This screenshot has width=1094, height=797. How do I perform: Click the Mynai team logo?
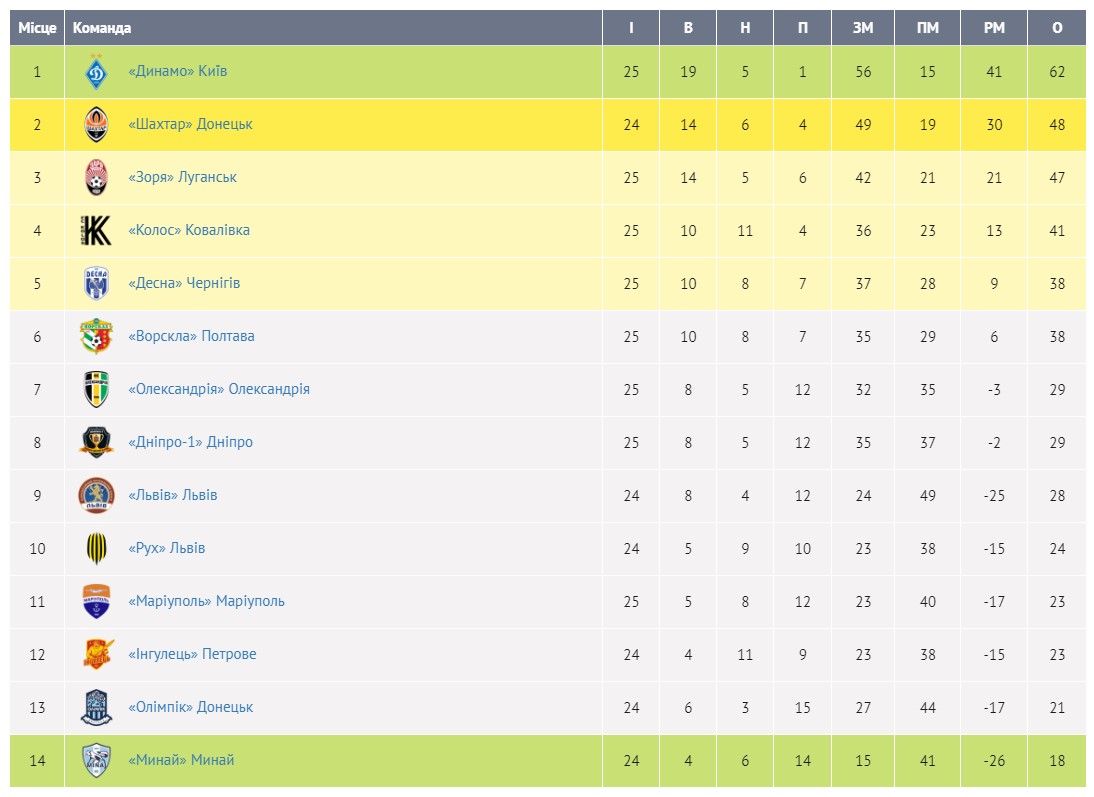(97, 761)
